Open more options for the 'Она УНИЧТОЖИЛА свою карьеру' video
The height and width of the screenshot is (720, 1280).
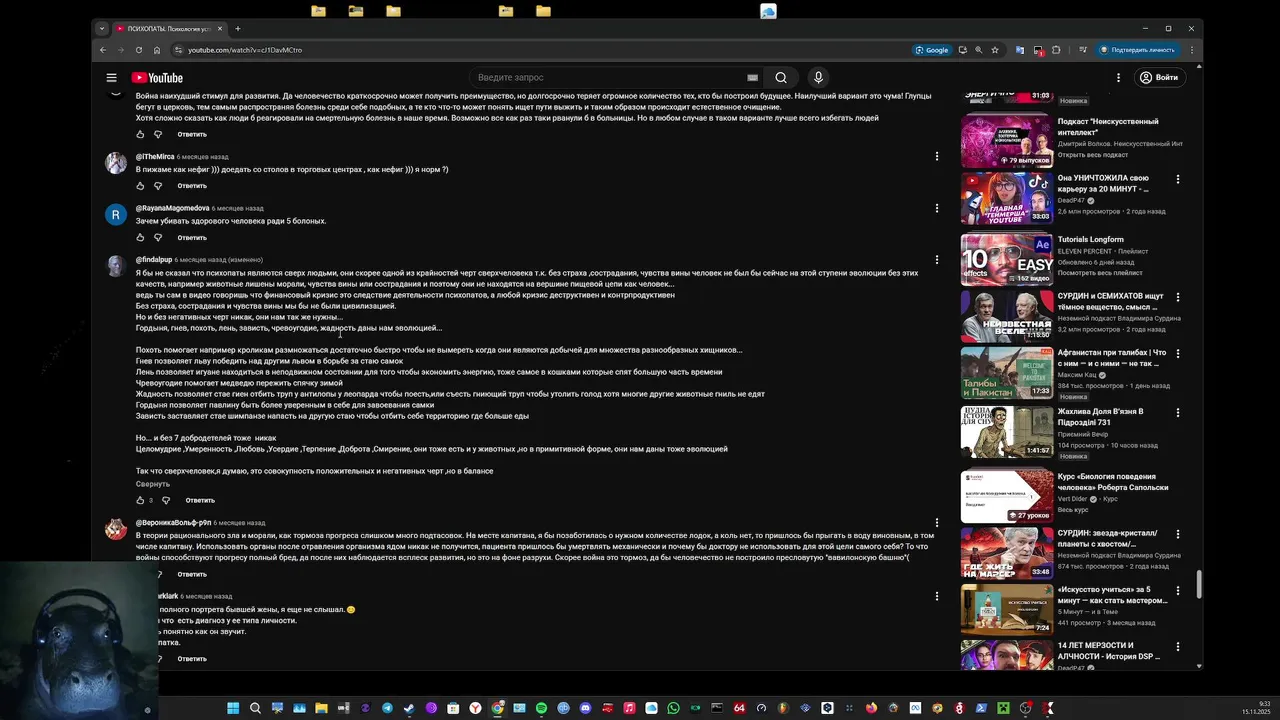[1177, 179]
